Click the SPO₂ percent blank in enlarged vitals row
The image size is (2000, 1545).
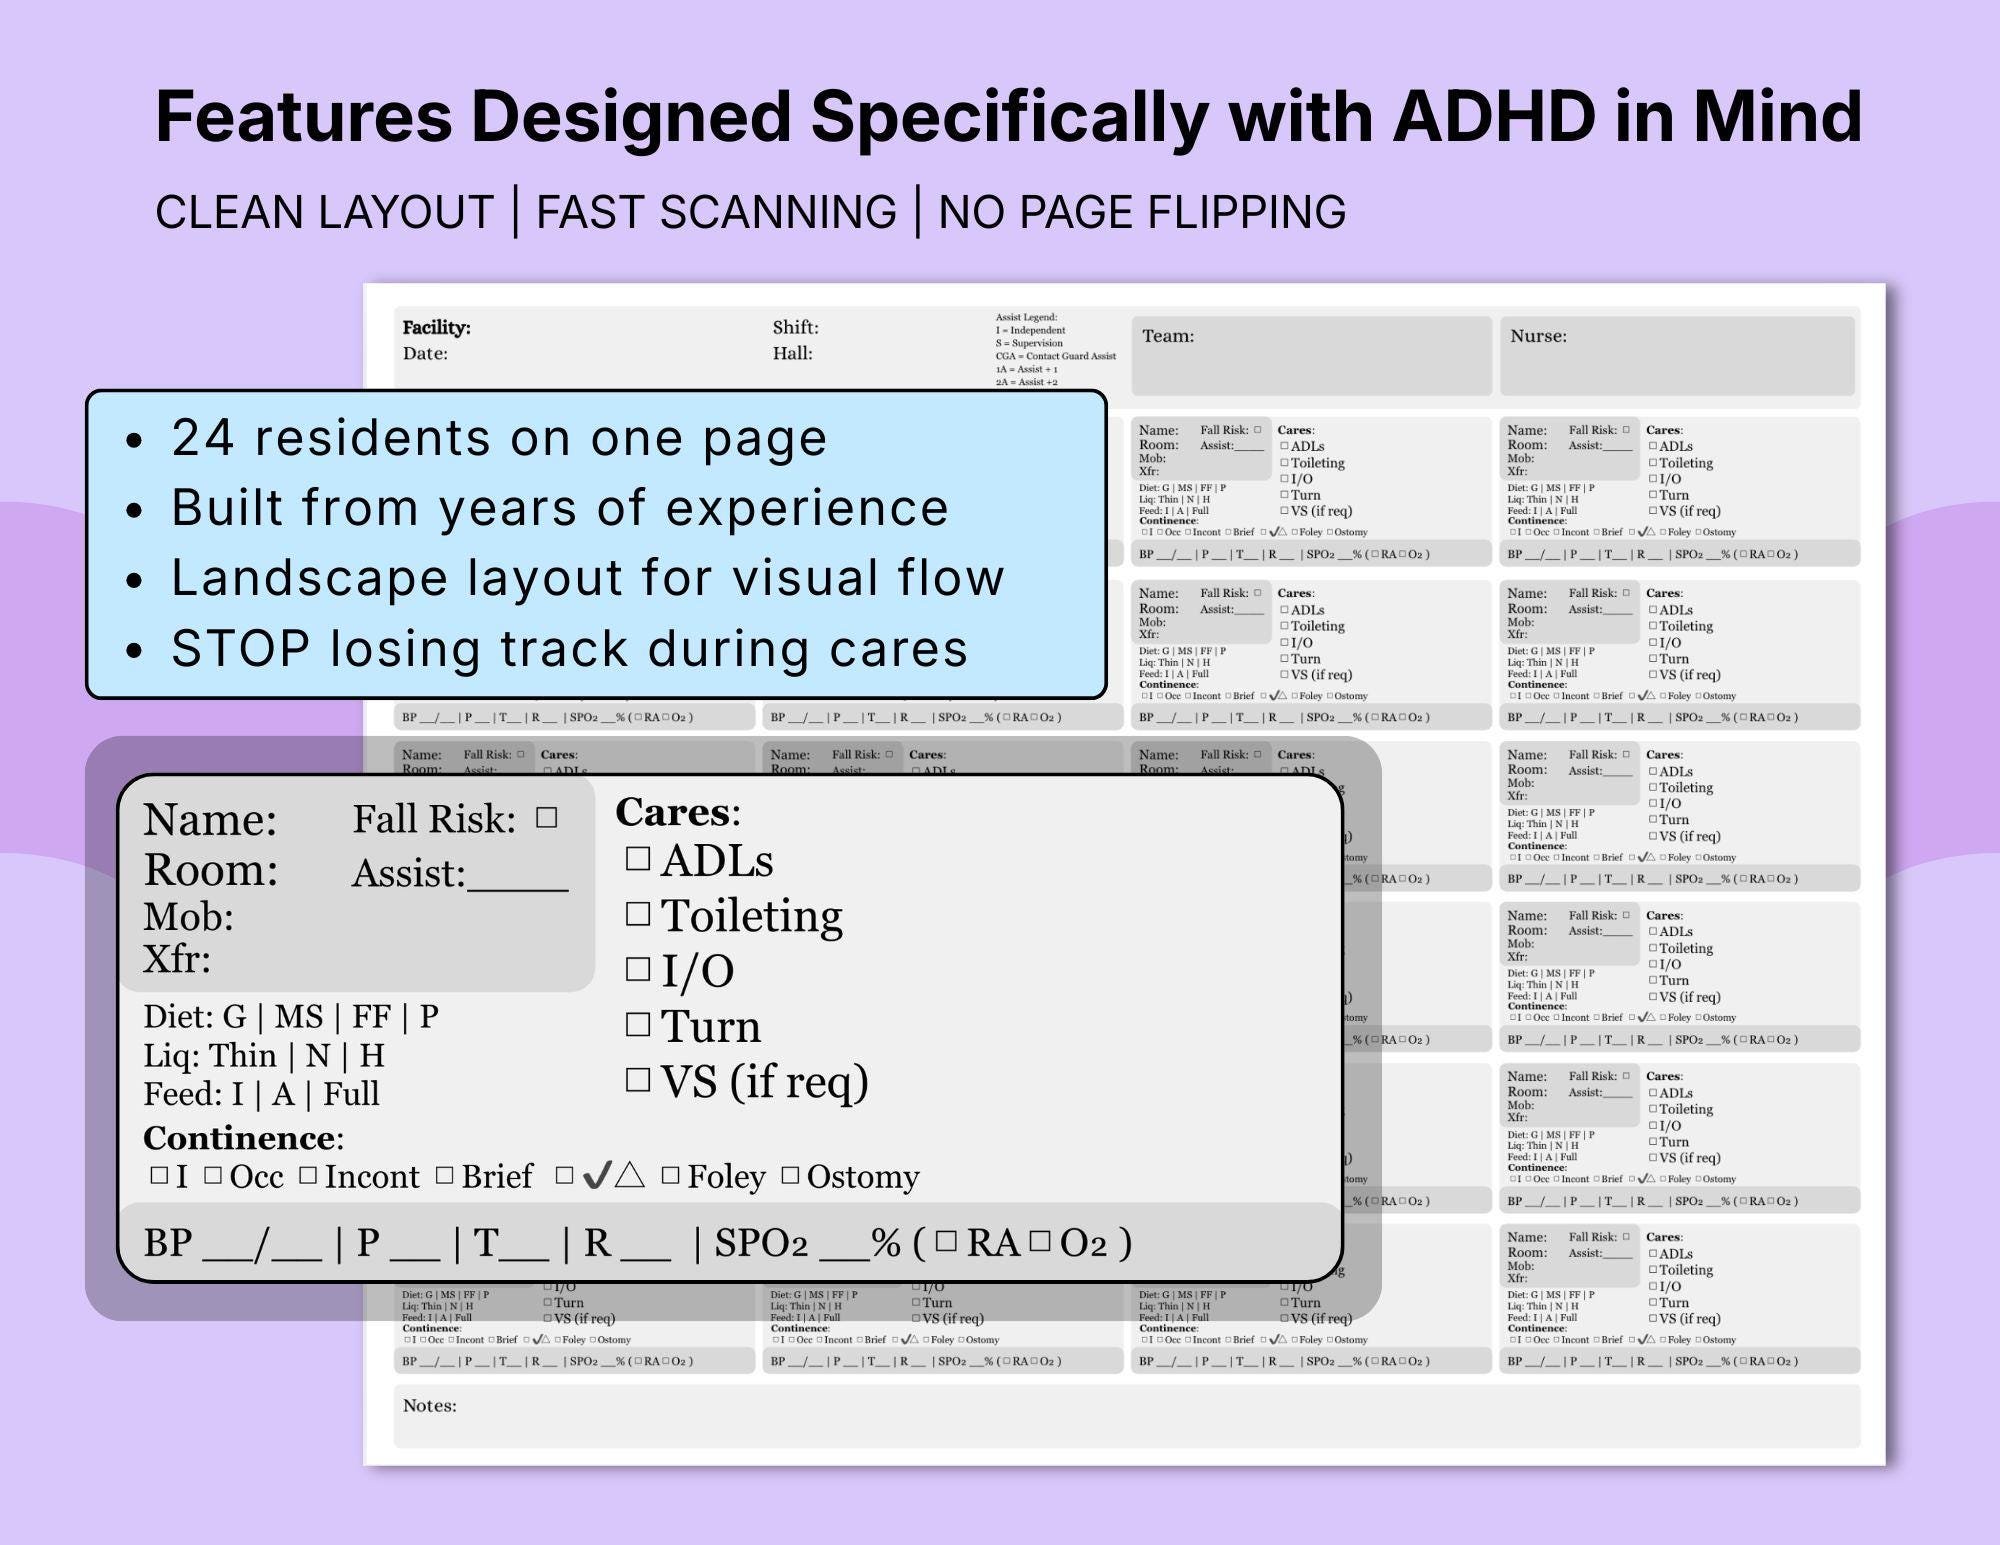click(843, 1246)
